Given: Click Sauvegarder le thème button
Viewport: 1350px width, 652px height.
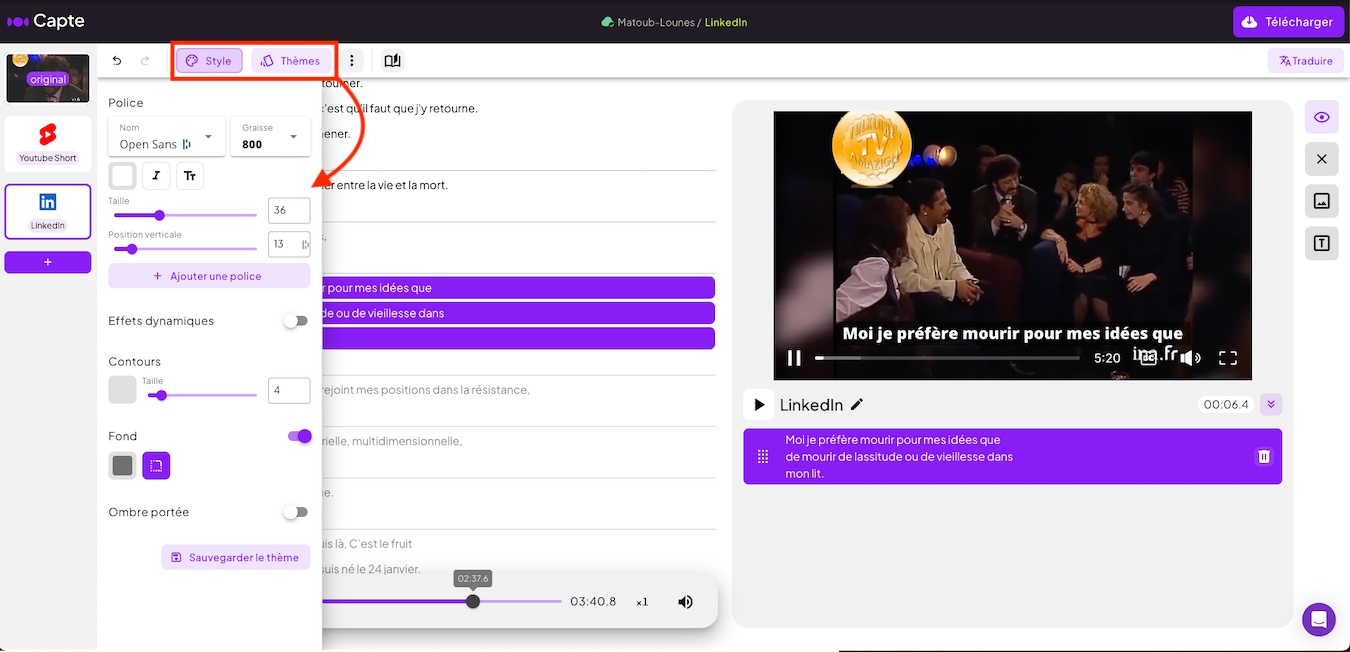Looking at the screenshot, I should point(235,557).
